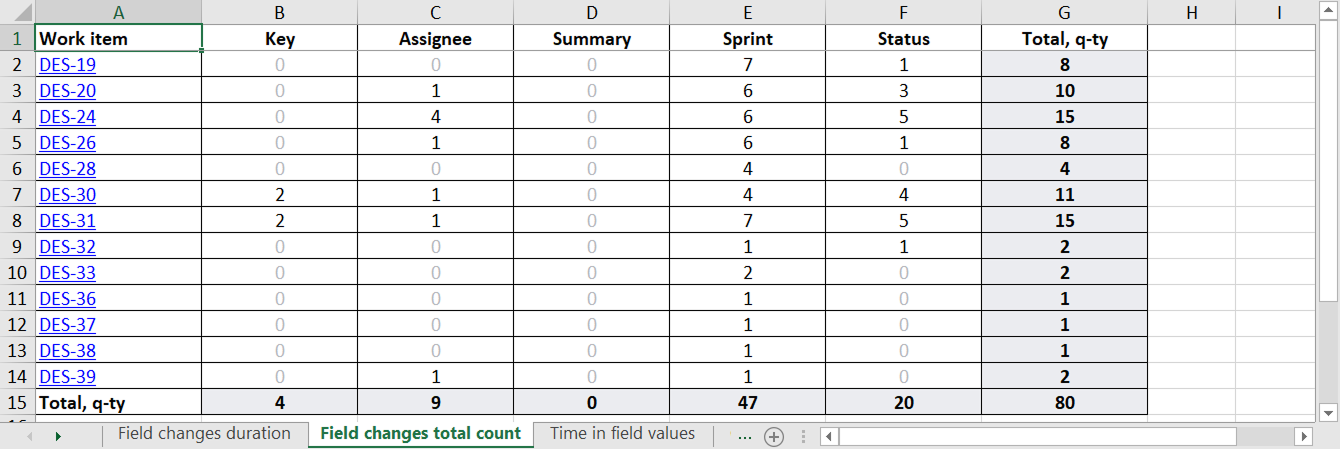The width and height of the screenshot is (1340, 449).
Task: Switch to Field changes duration tab
Action: (204, 434)
